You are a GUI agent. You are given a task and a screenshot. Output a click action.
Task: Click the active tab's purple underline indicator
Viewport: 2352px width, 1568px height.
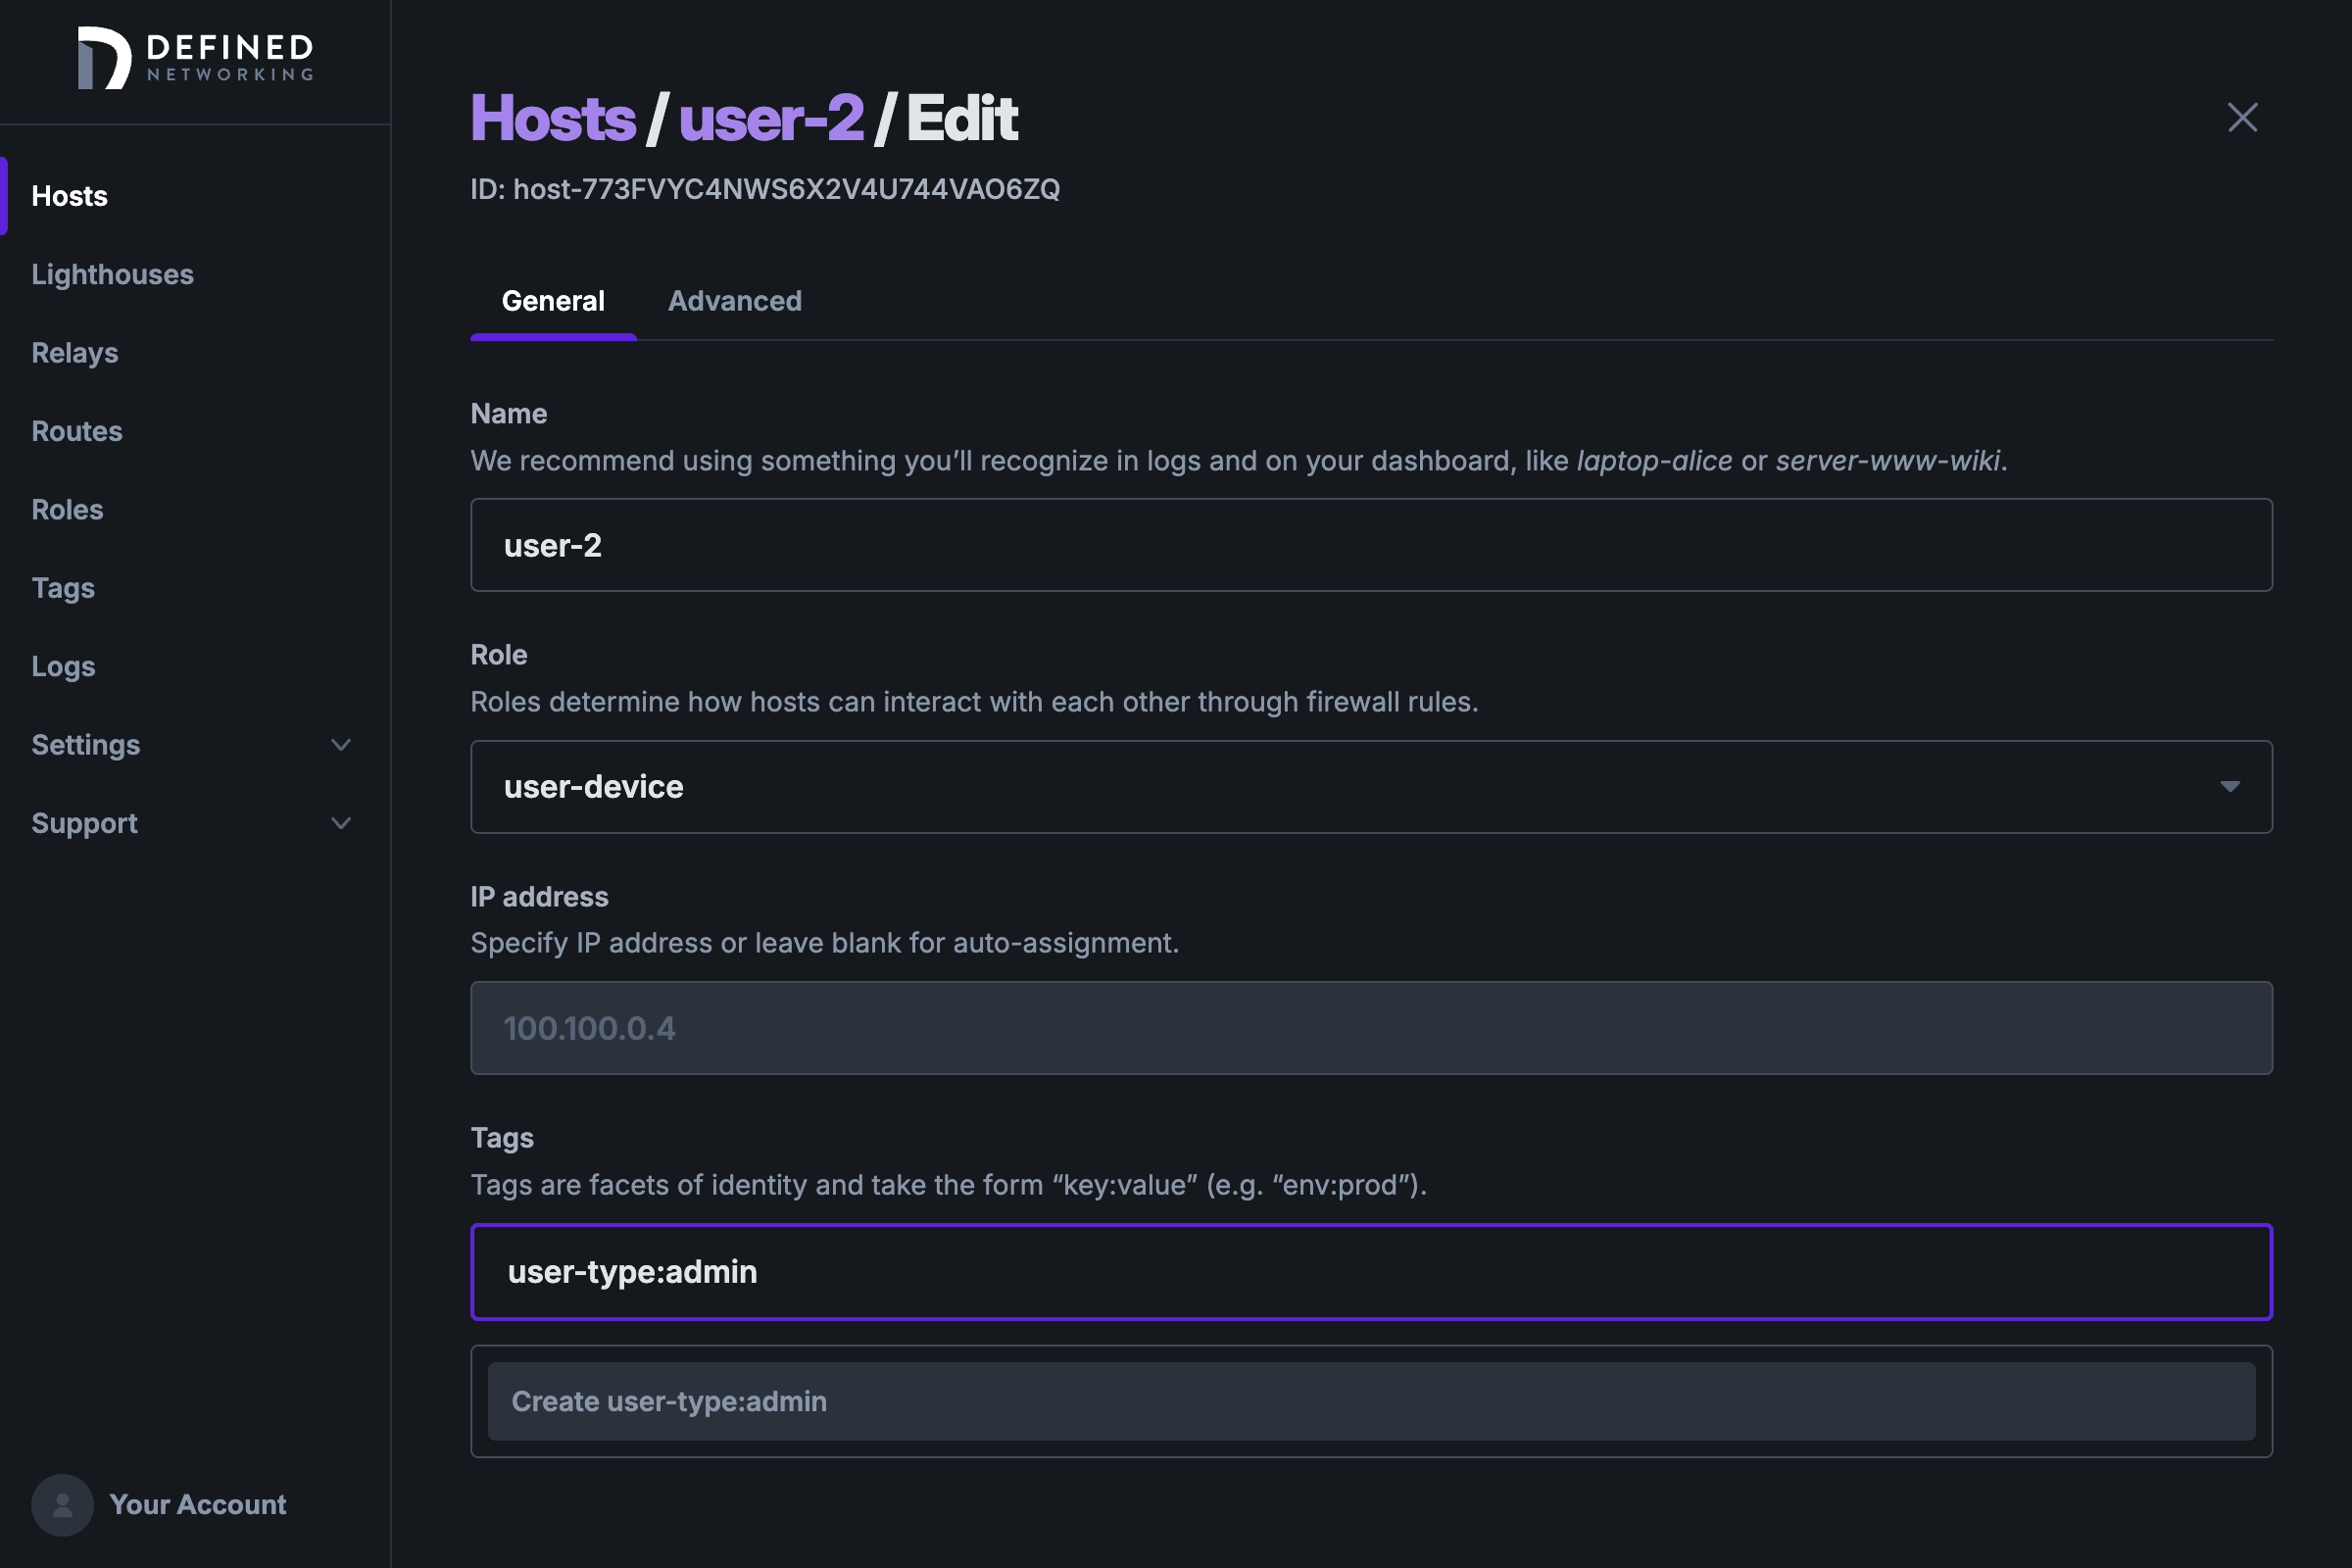(553, 340)
